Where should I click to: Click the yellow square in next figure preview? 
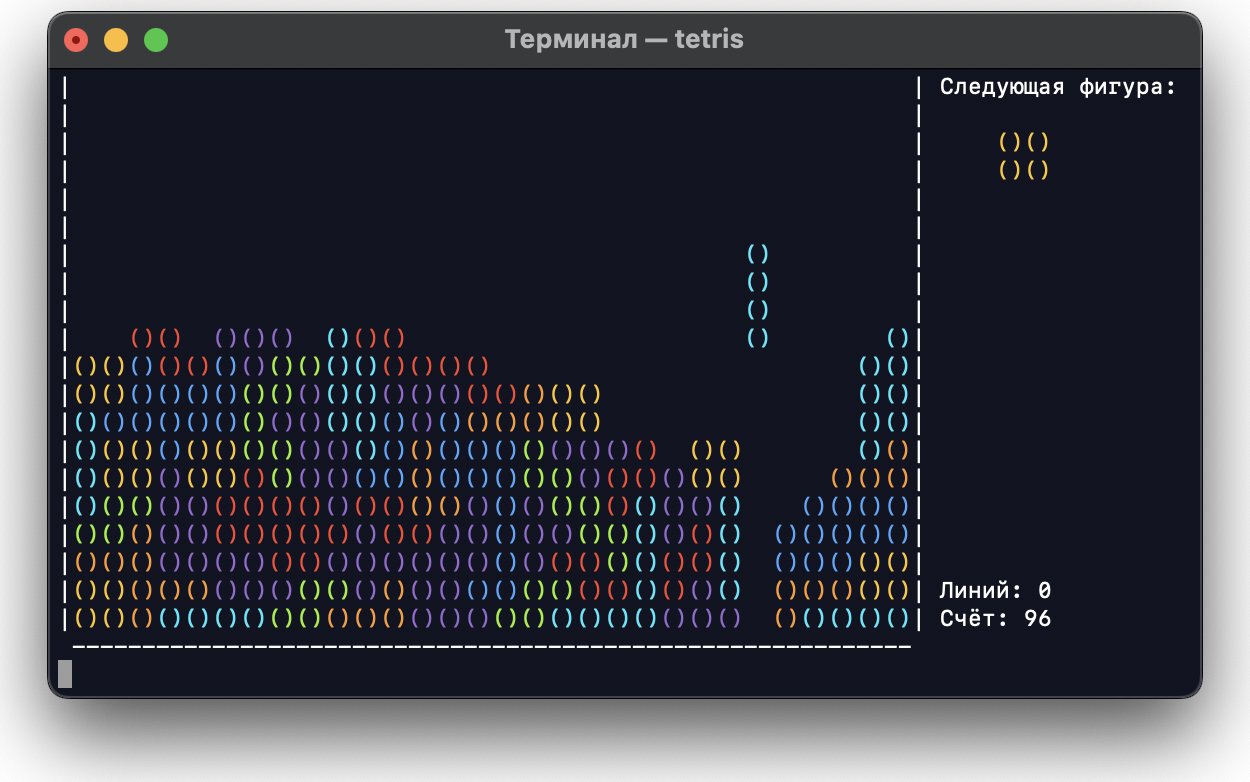[x=1022, y=155]
